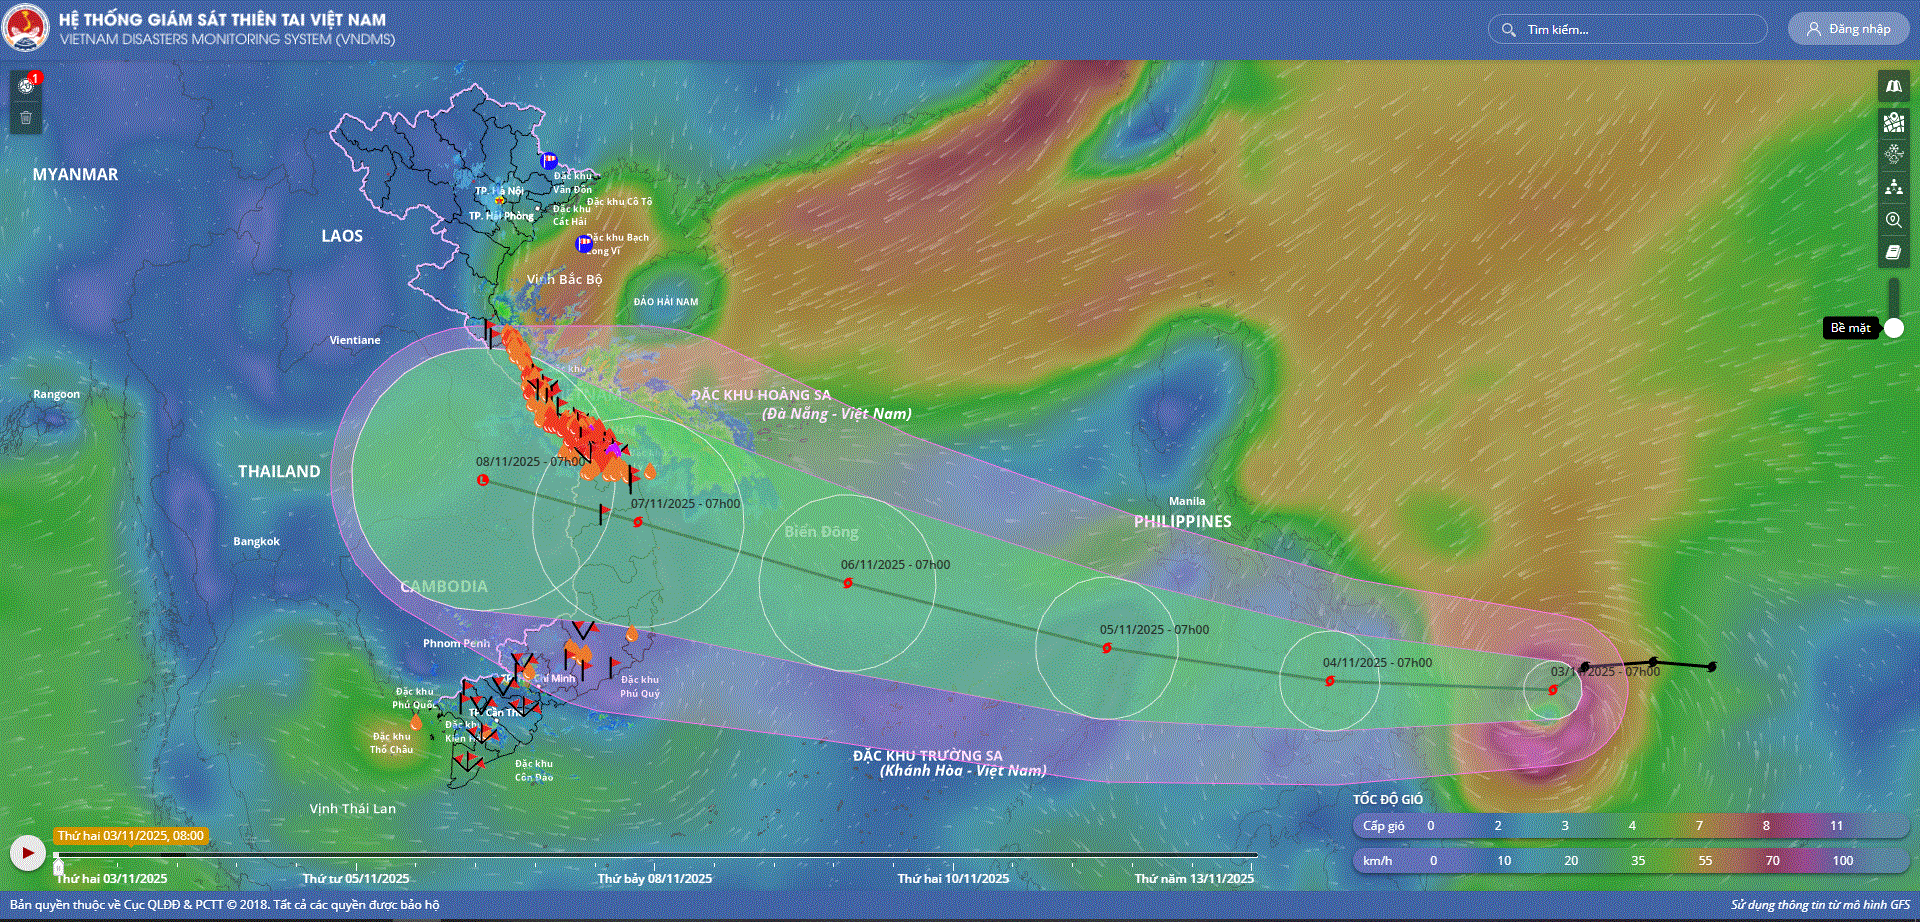This screenshot has width=1920, height=922.
Task: Open the disaster notification icon with badge
Action: (x=26, y=86)
